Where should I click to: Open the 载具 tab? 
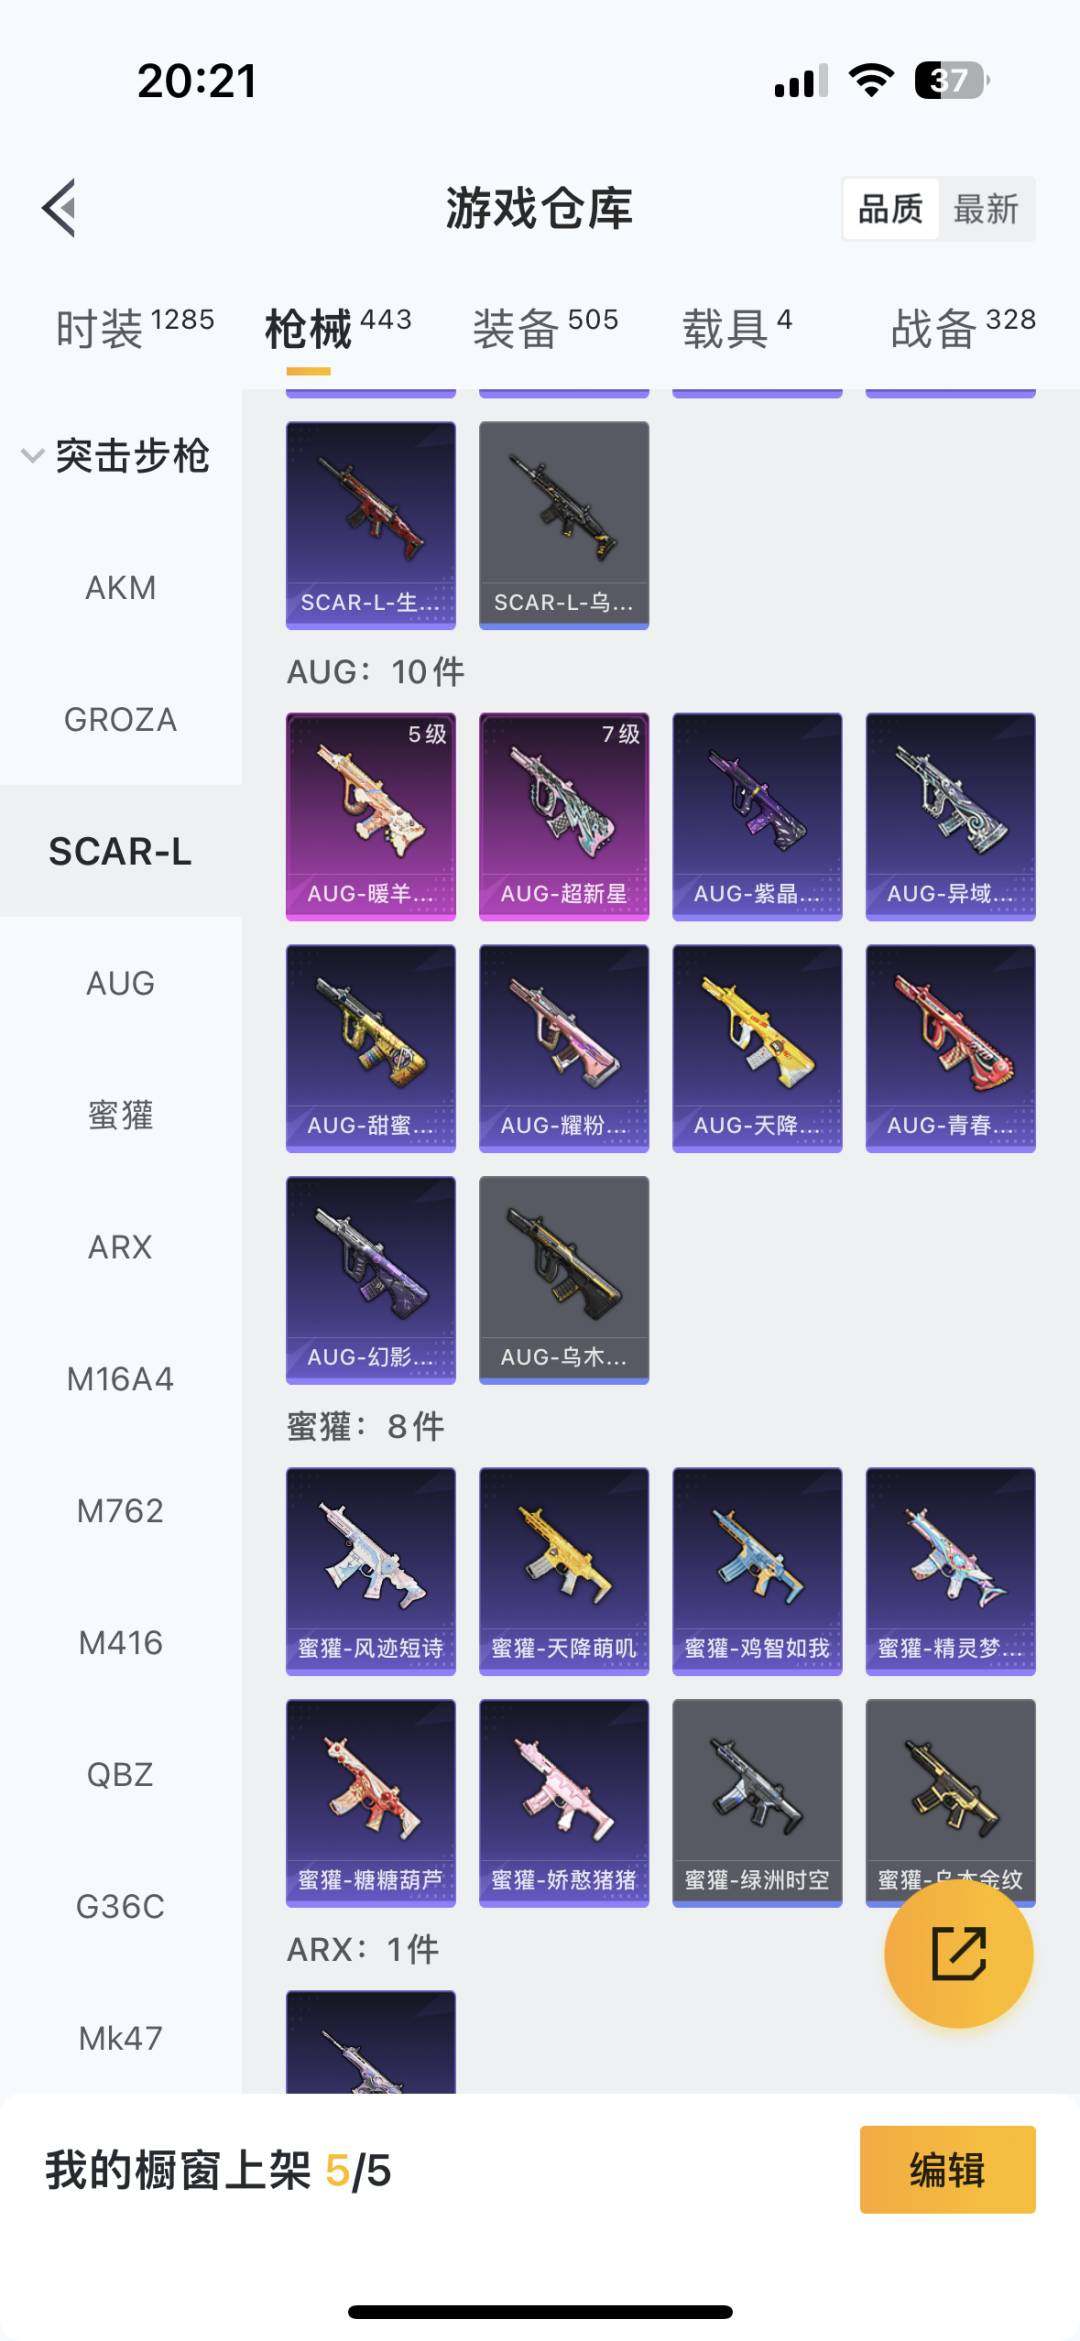click(x=737, y=328)
